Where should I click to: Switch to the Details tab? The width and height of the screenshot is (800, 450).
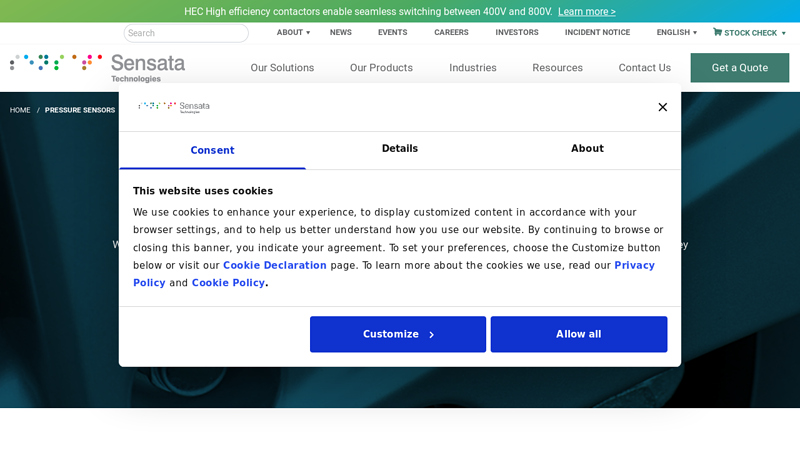399,149
